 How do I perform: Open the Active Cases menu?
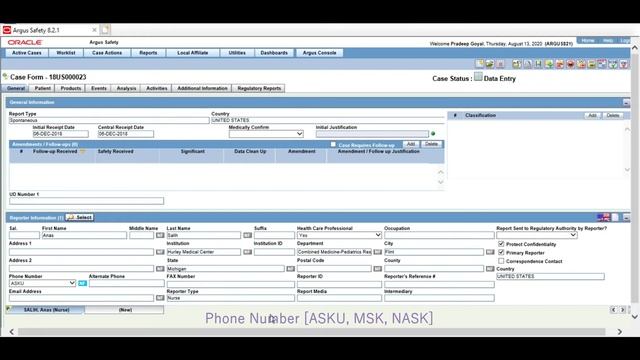click(27, 53)
